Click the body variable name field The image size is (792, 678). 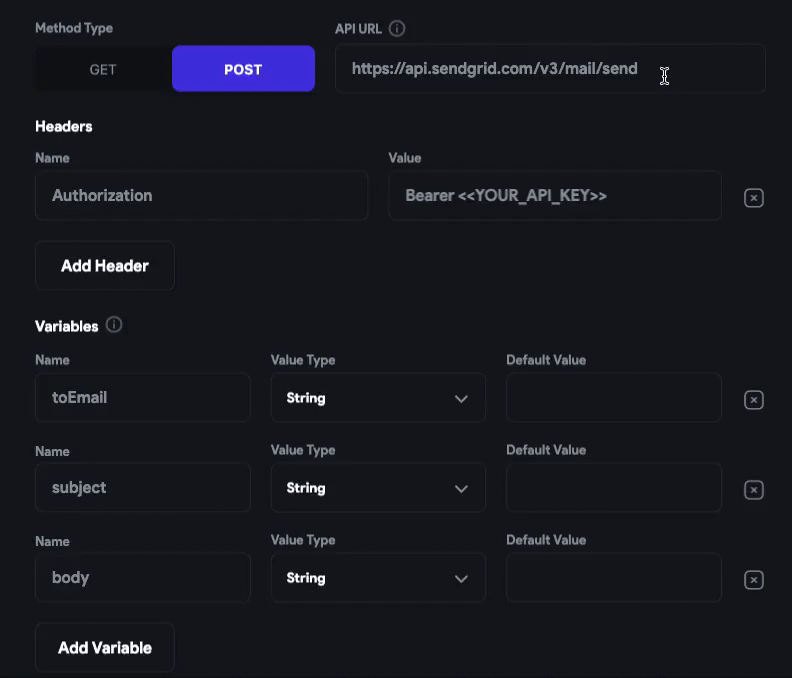143,577
